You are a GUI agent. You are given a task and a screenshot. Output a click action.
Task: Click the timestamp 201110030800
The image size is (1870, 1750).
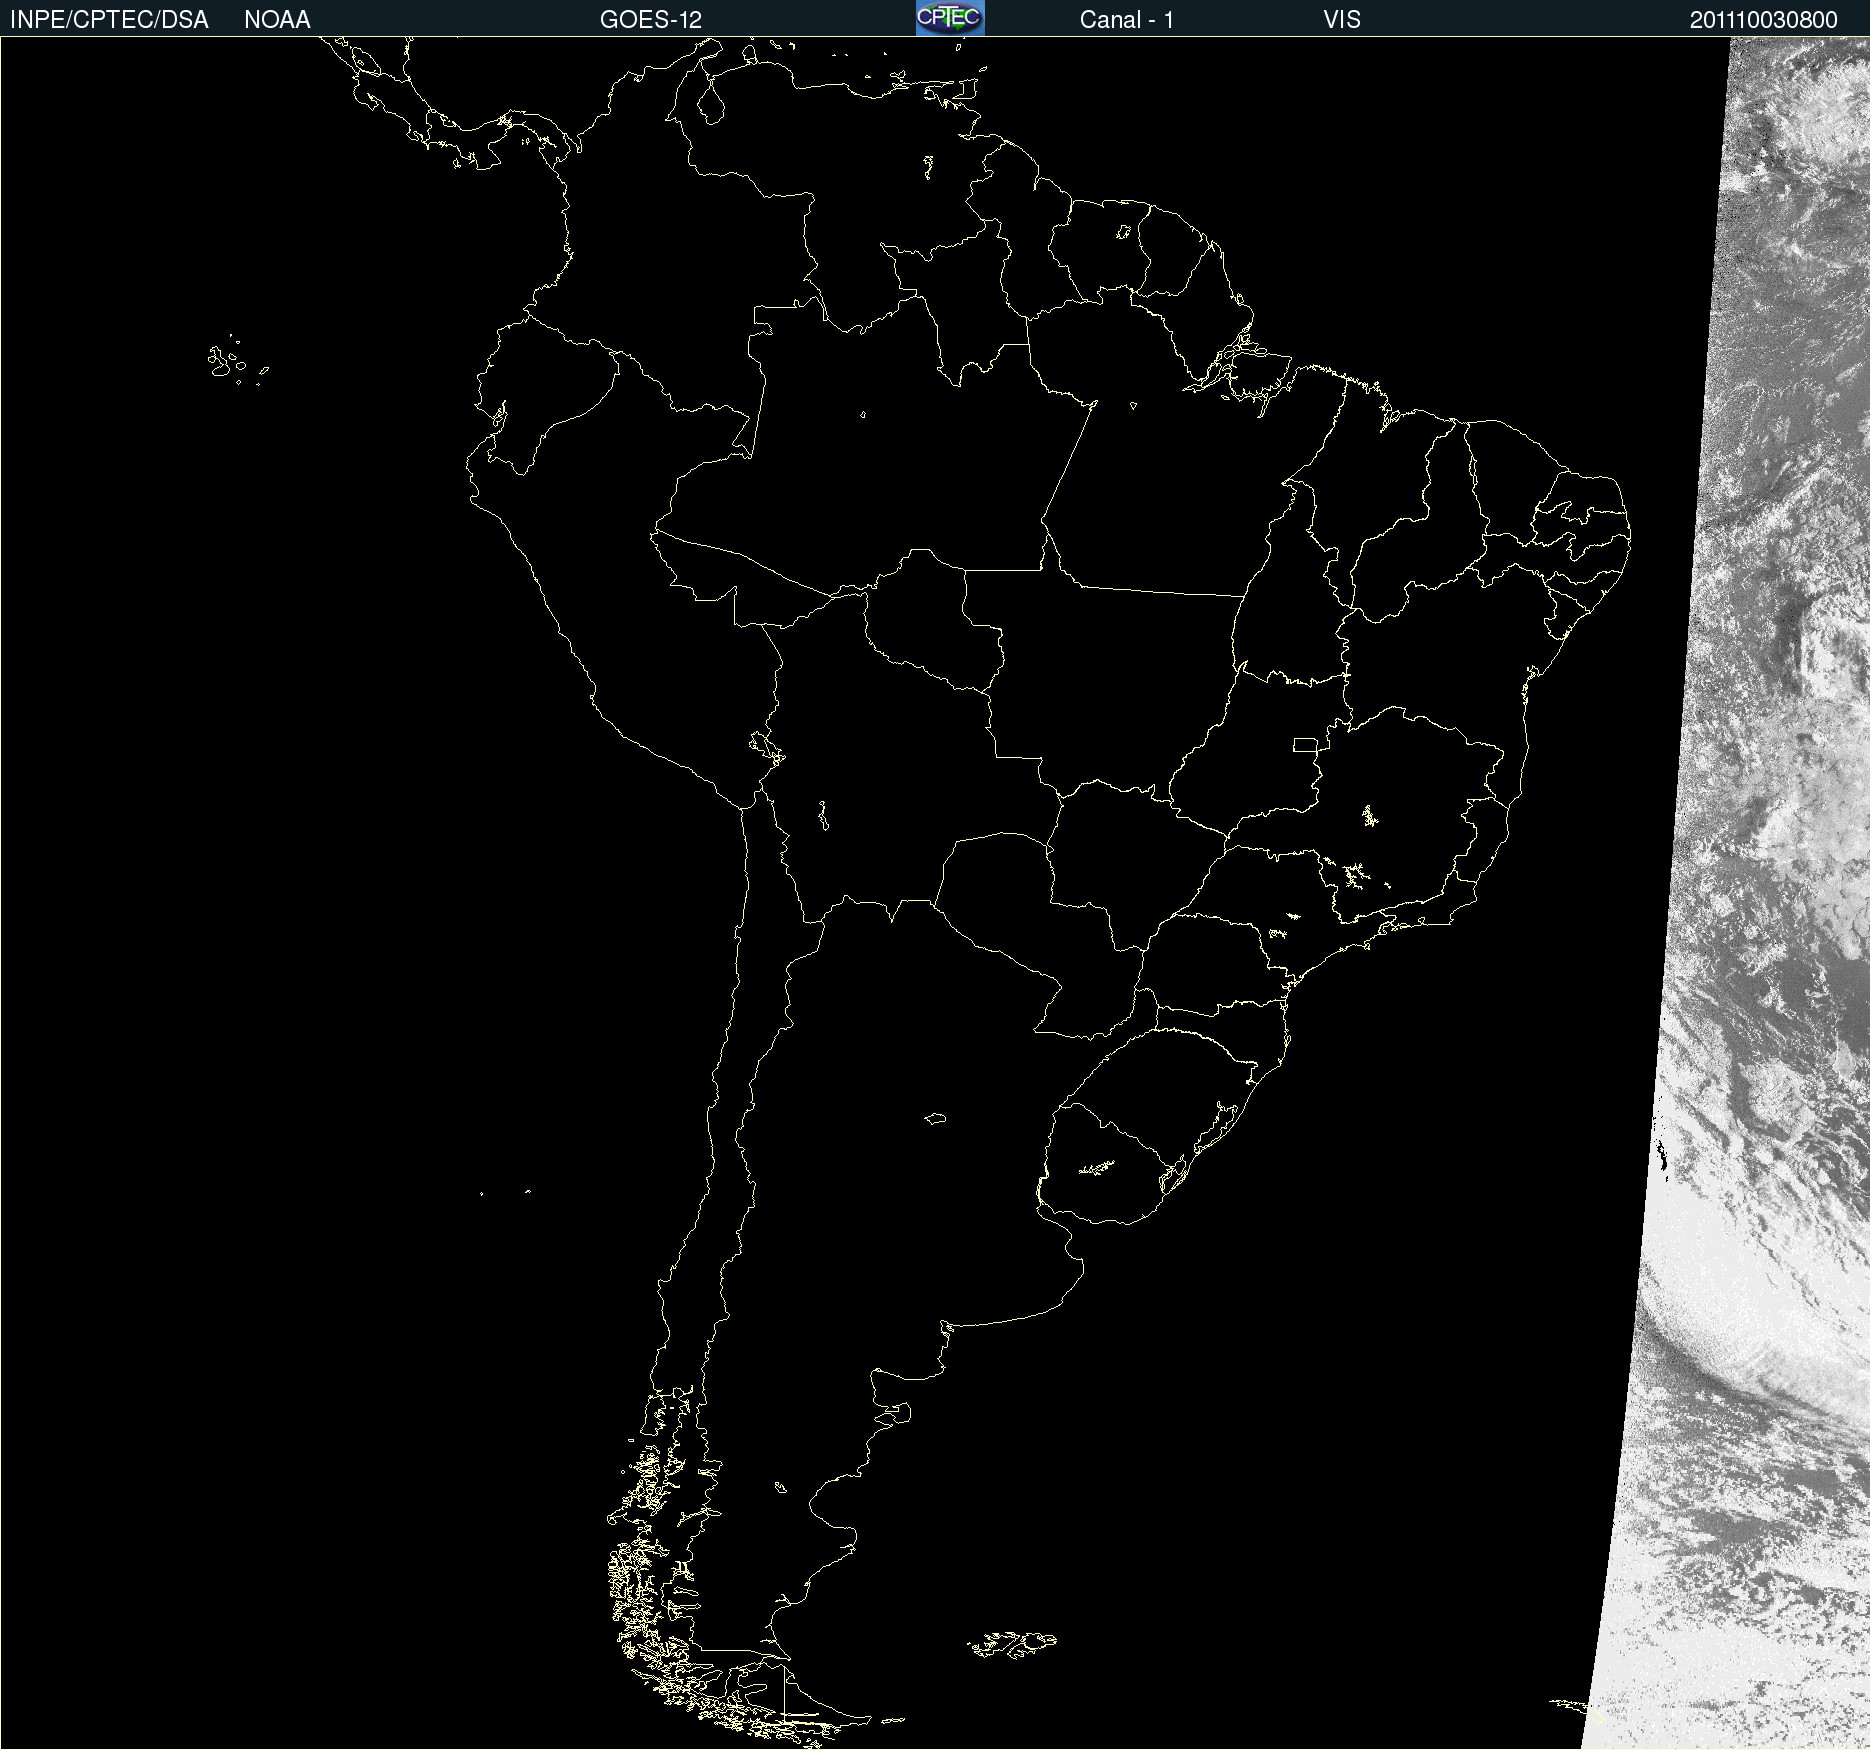1764,20
